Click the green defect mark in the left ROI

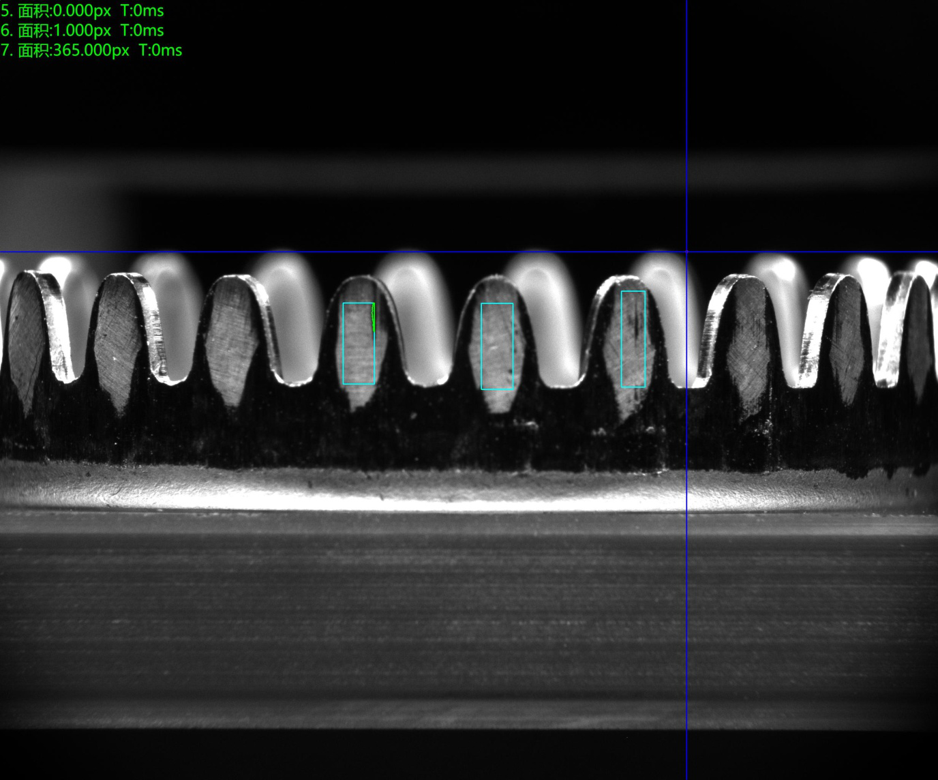[x=373, y=319]
